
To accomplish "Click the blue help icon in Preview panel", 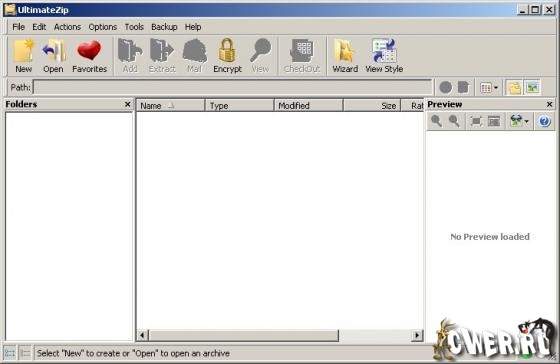I will click(545, 121).
